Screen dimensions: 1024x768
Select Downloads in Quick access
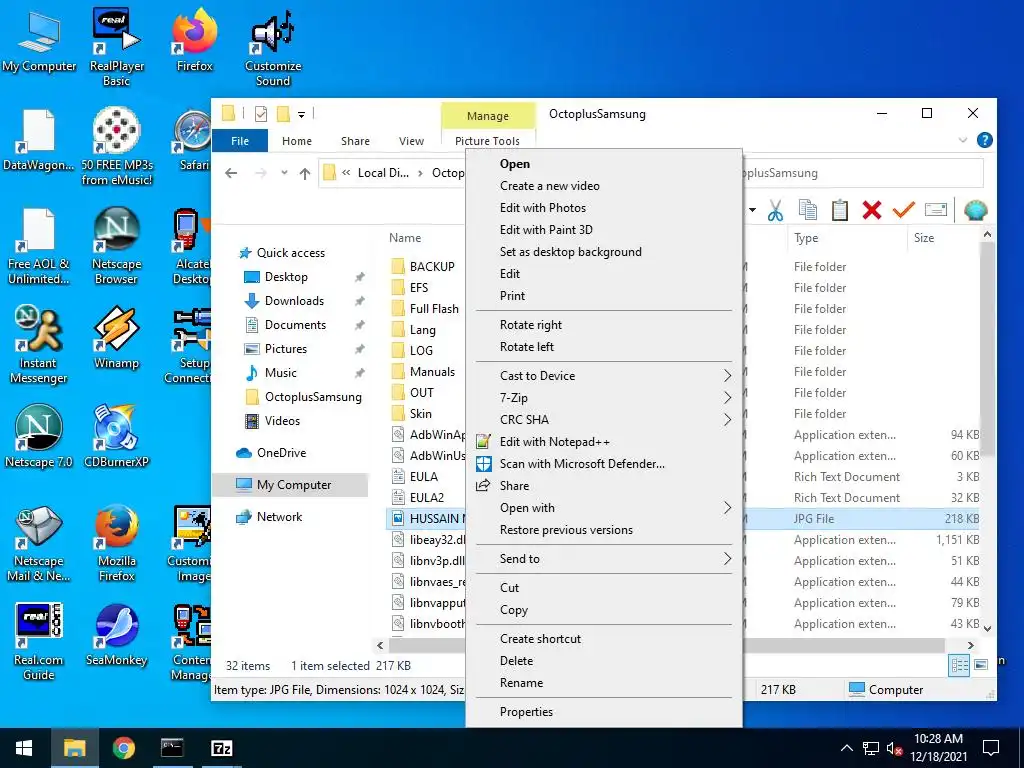point(294,301)
